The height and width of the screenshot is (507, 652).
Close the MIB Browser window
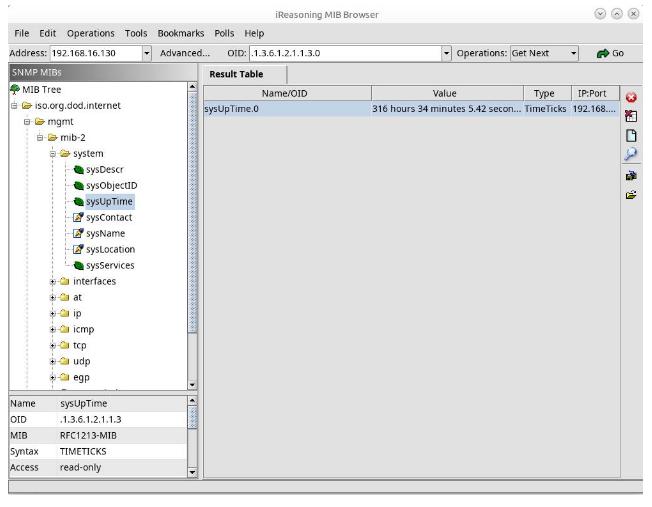(633, 14)
